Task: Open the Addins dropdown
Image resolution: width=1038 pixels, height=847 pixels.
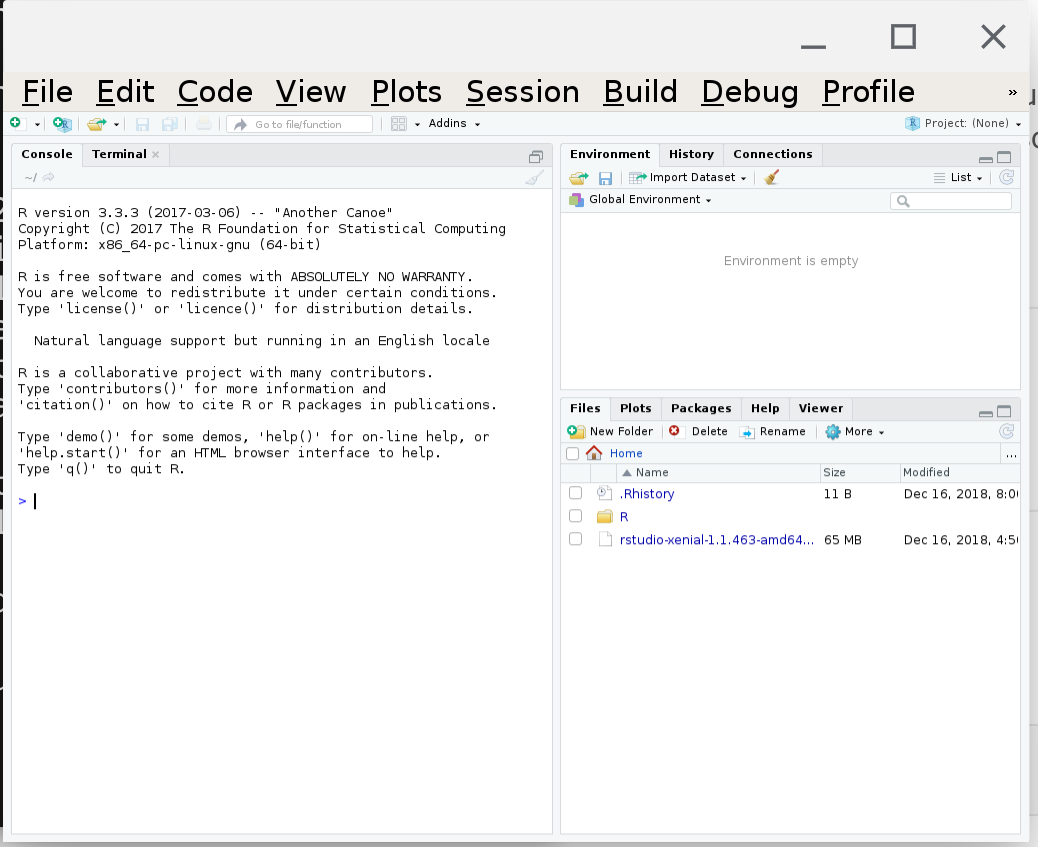Action: (454, 123)
